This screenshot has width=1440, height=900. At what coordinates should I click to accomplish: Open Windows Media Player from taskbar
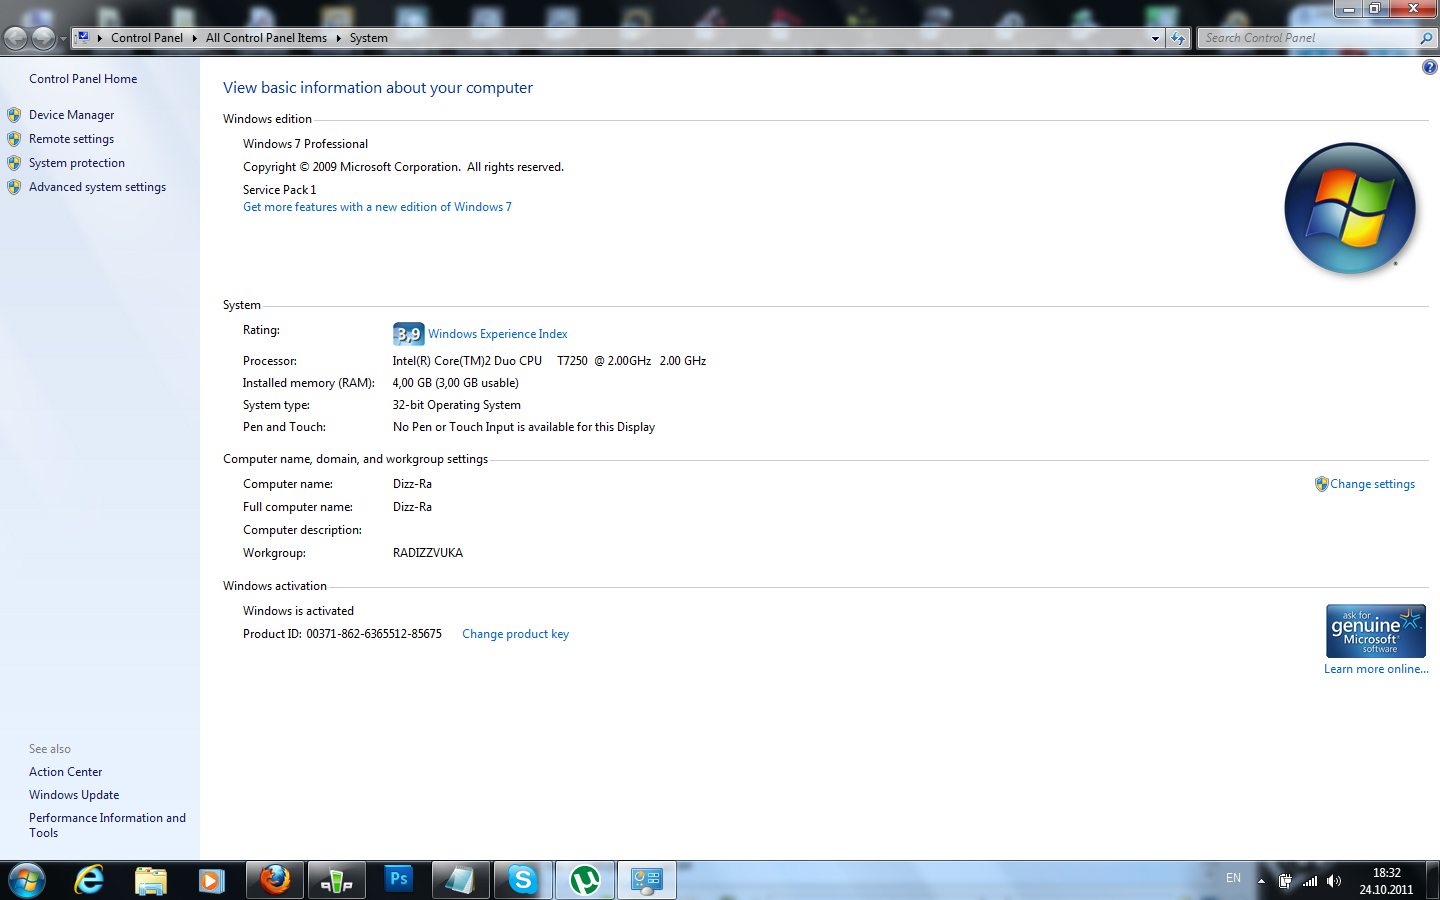211,880
